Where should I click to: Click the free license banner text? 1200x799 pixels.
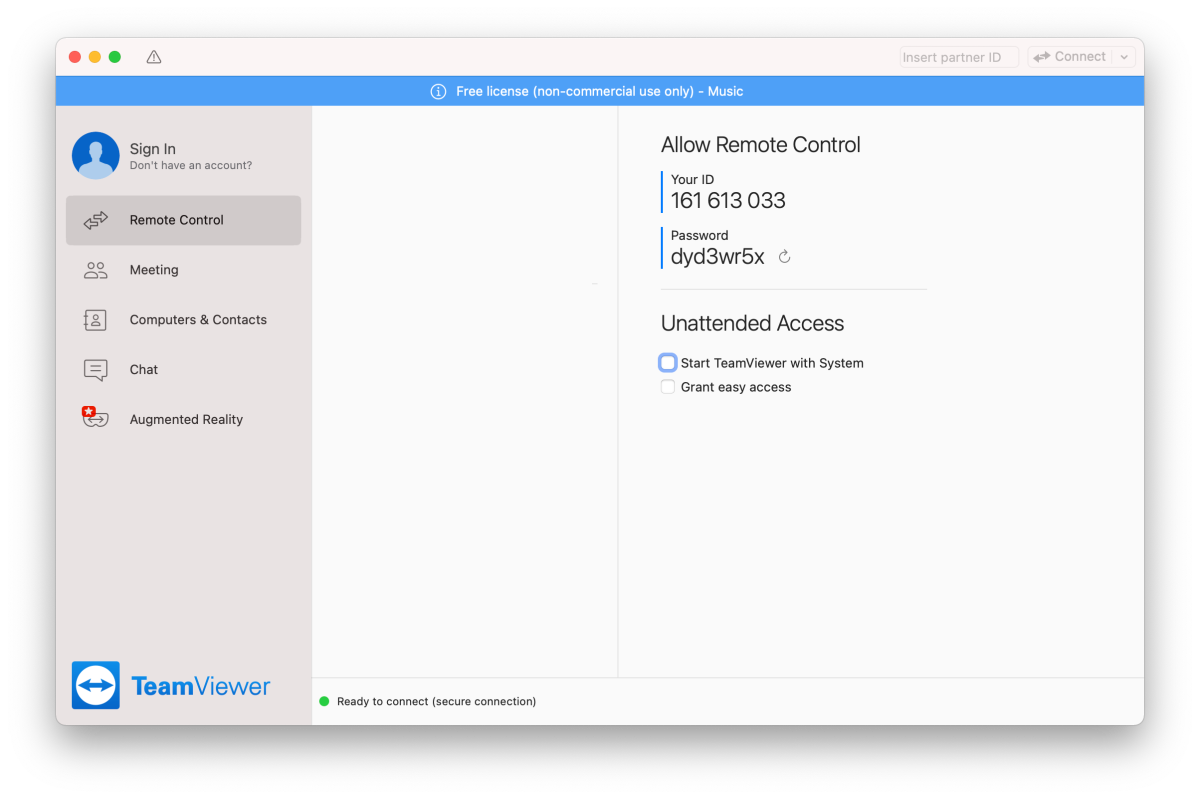point(600,91)
